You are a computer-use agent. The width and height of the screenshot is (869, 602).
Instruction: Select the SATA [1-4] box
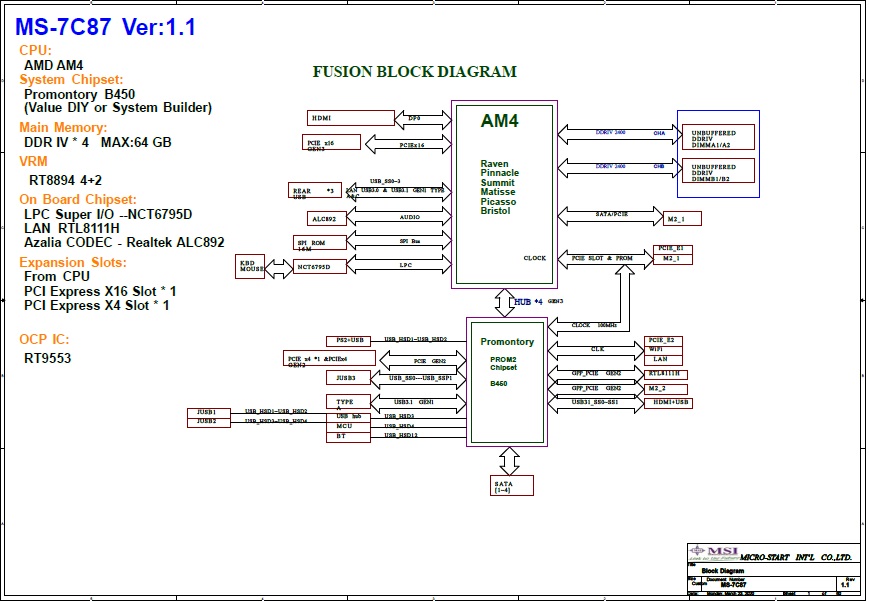(x=512, y=485)
